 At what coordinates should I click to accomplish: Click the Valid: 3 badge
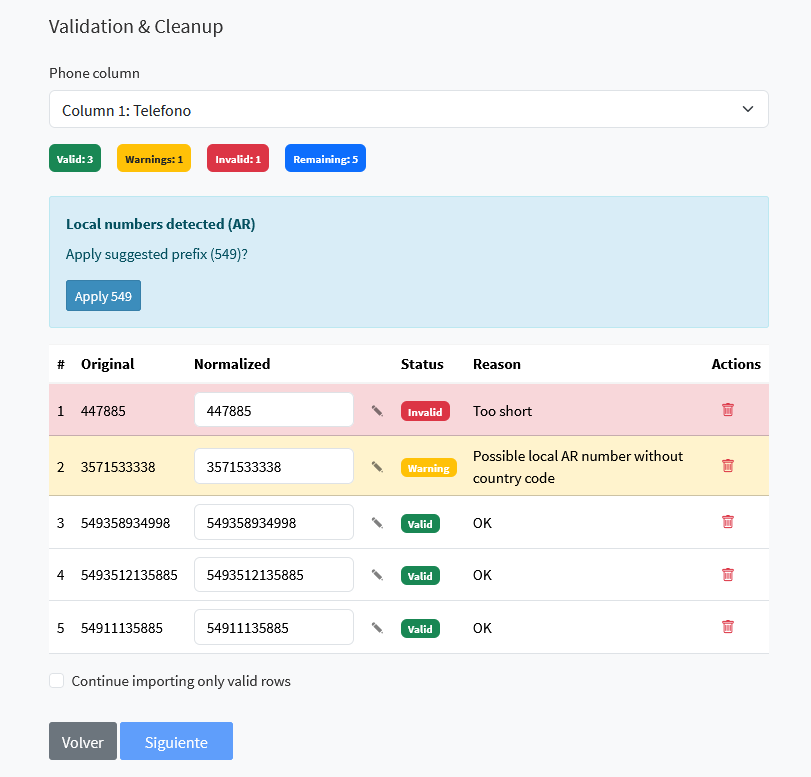coord(75,158)
